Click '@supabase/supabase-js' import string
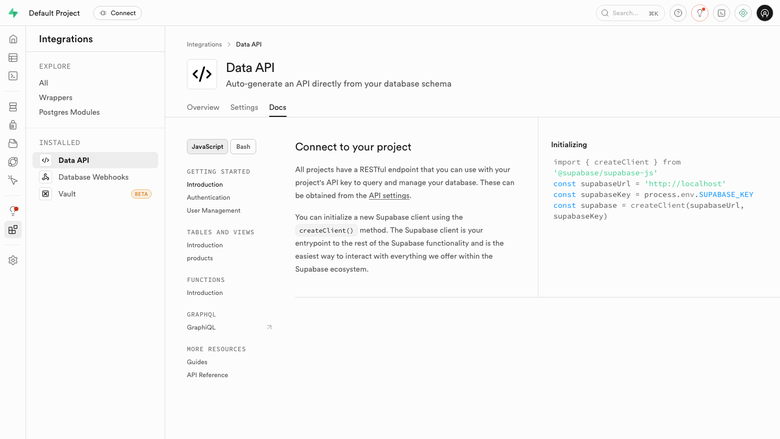This screenshot has width=780, height=439. coord(605,173)
